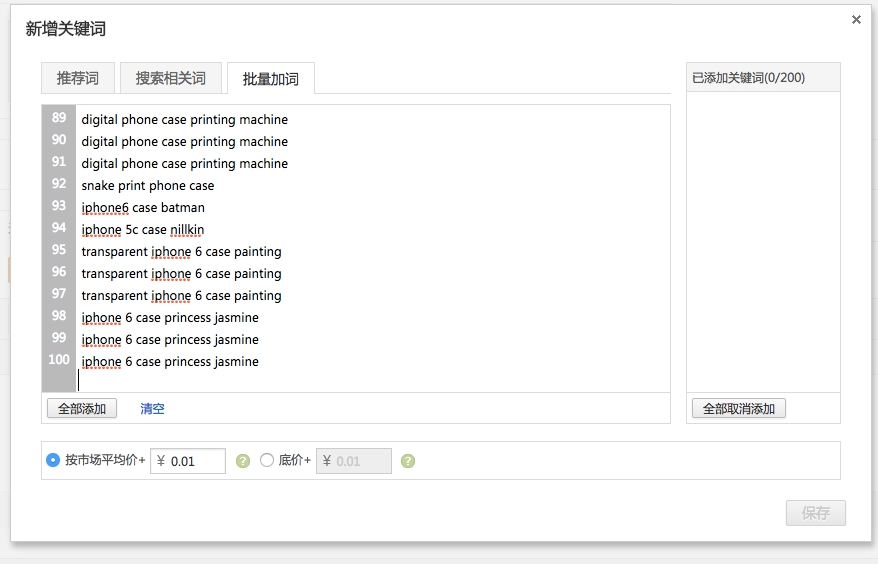The width and height of the screenshot is (878, 564).
Task: Click the help icon beside 底价 input
Action: coord(407,461)
